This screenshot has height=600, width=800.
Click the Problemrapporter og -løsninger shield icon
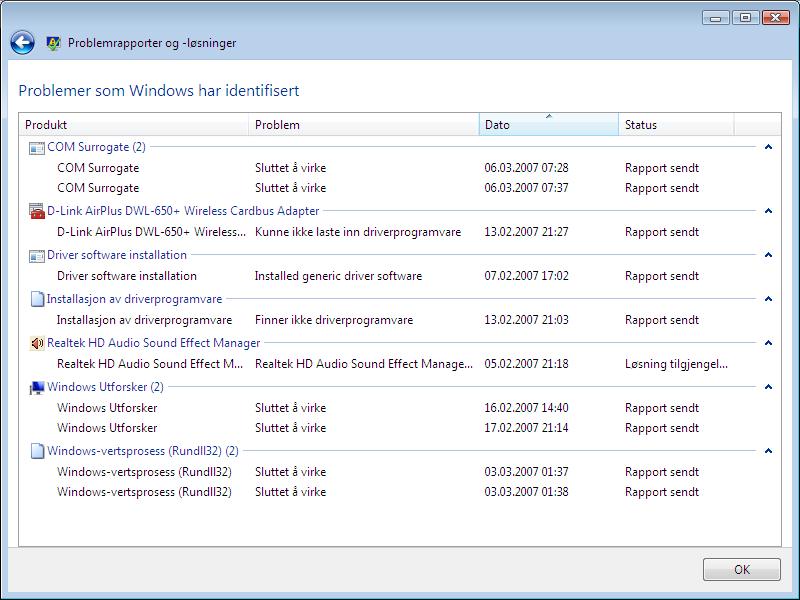coord(53,43)
